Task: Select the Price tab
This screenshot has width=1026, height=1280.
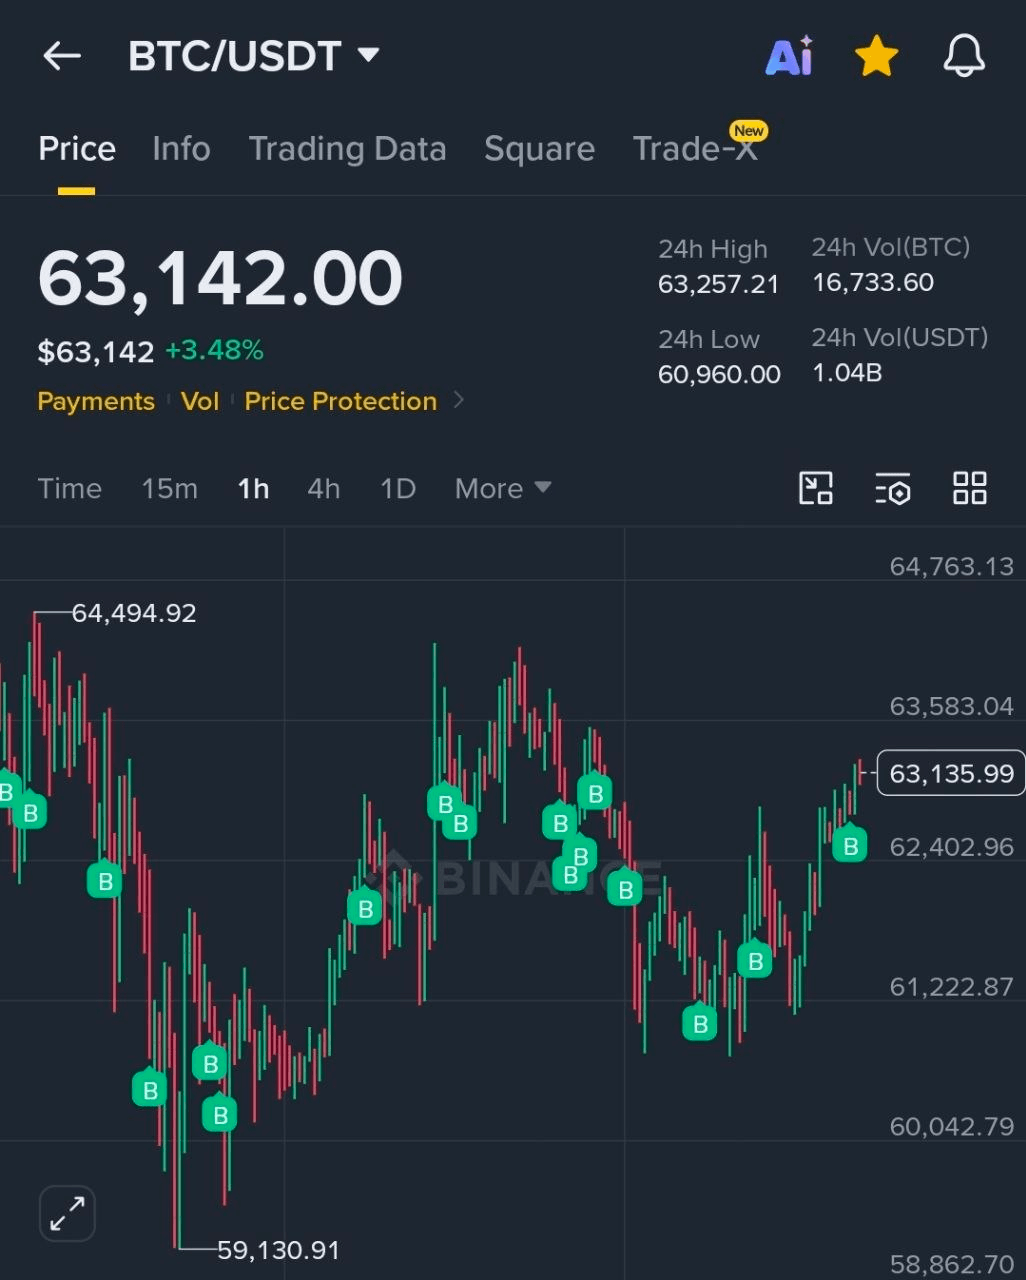Action: (77, 149)
